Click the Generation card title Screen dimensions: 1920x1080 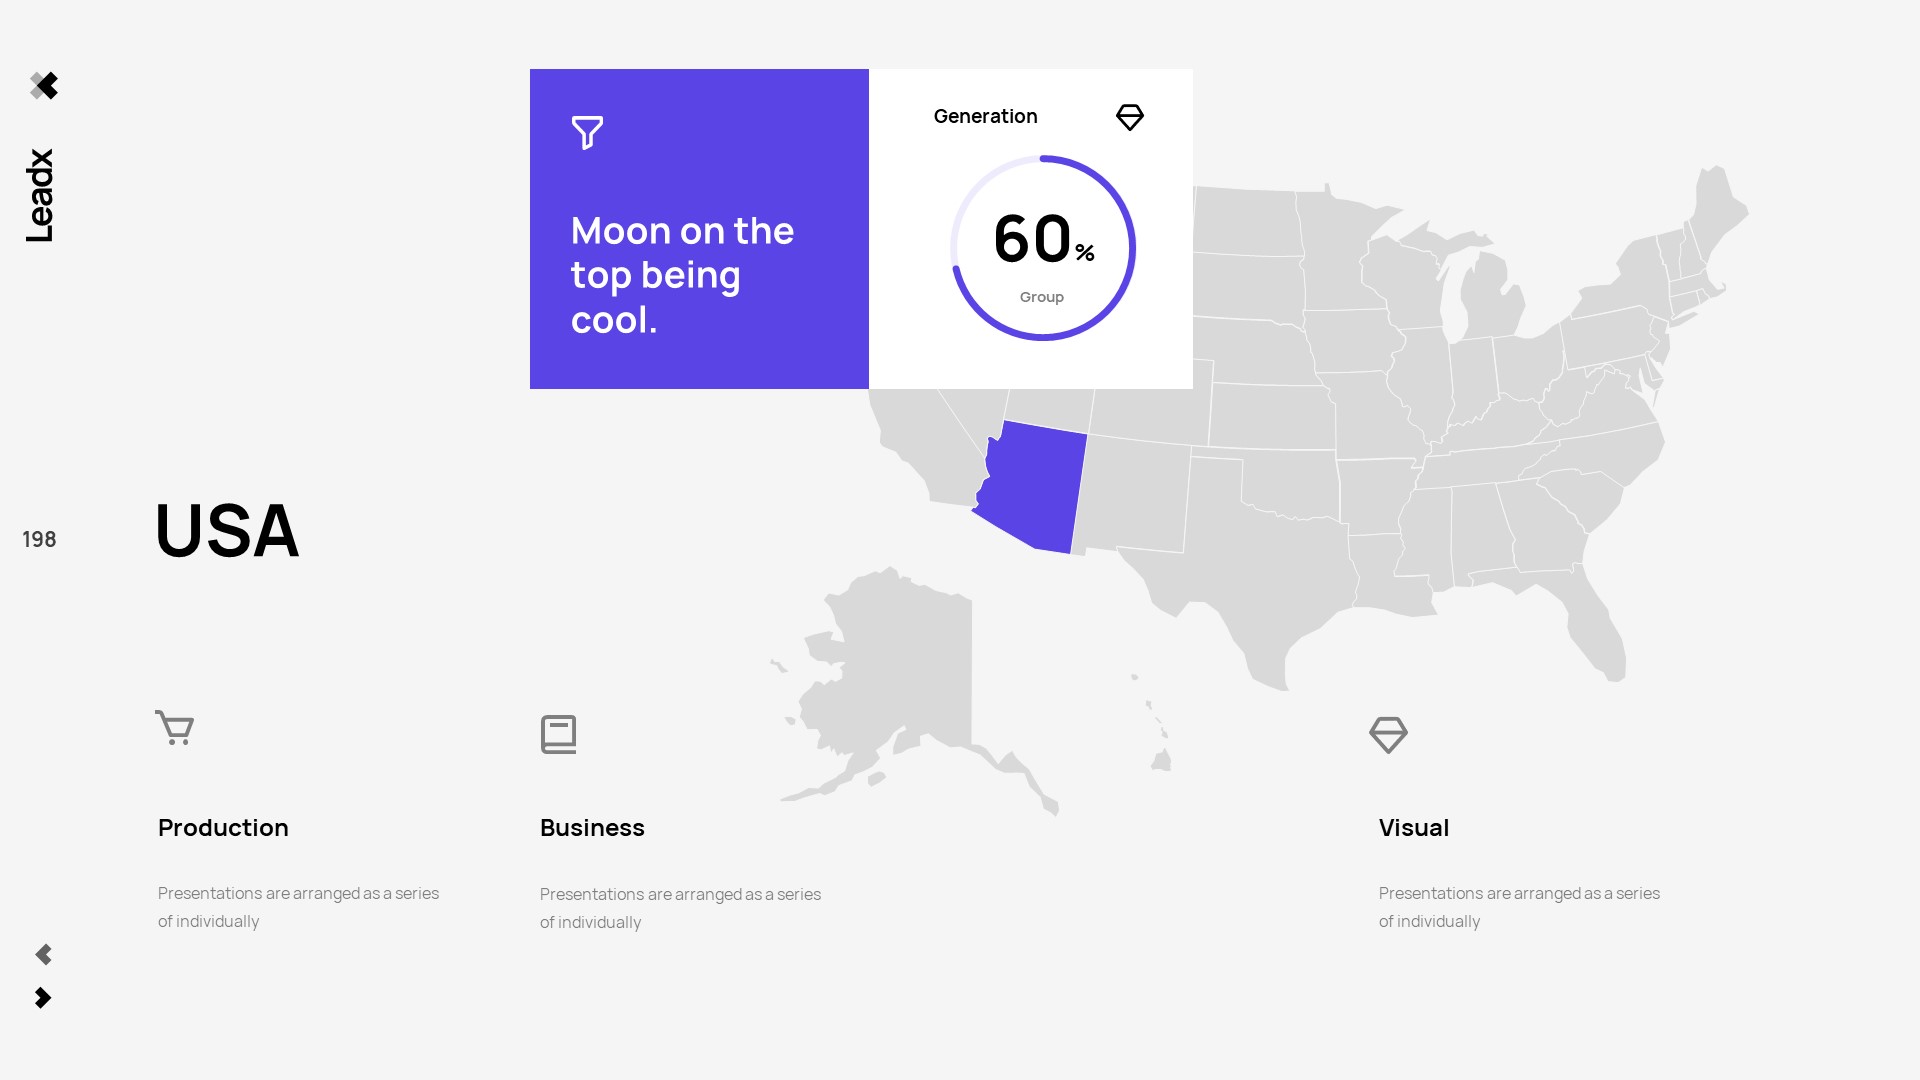coord(985,116)
